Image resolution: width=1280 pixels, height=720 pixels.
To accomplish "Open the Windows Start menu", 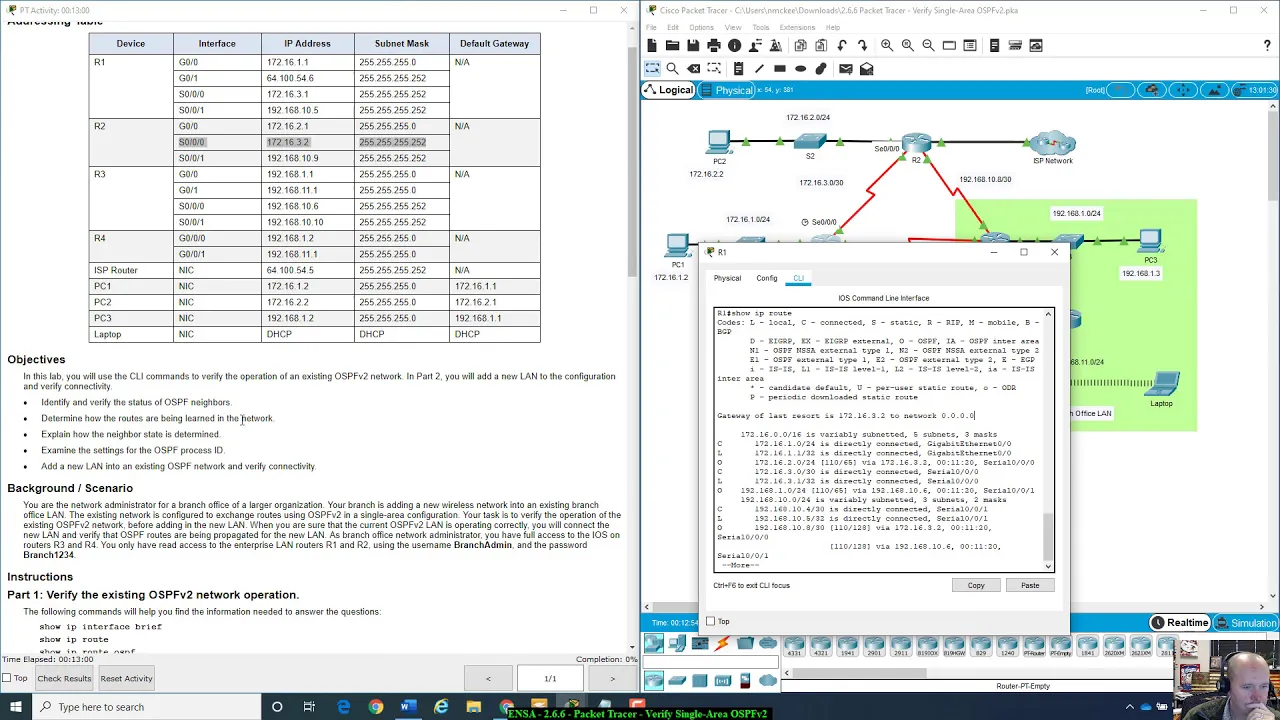I will [x=16, y=707].
